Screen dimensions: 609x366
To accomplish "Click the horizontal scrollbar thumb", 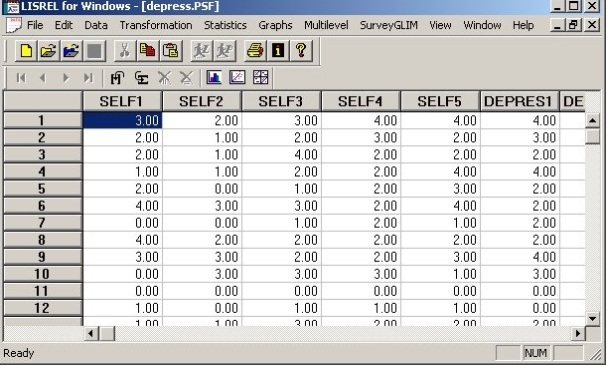I will pyautogui.click(x=107, y=334).
